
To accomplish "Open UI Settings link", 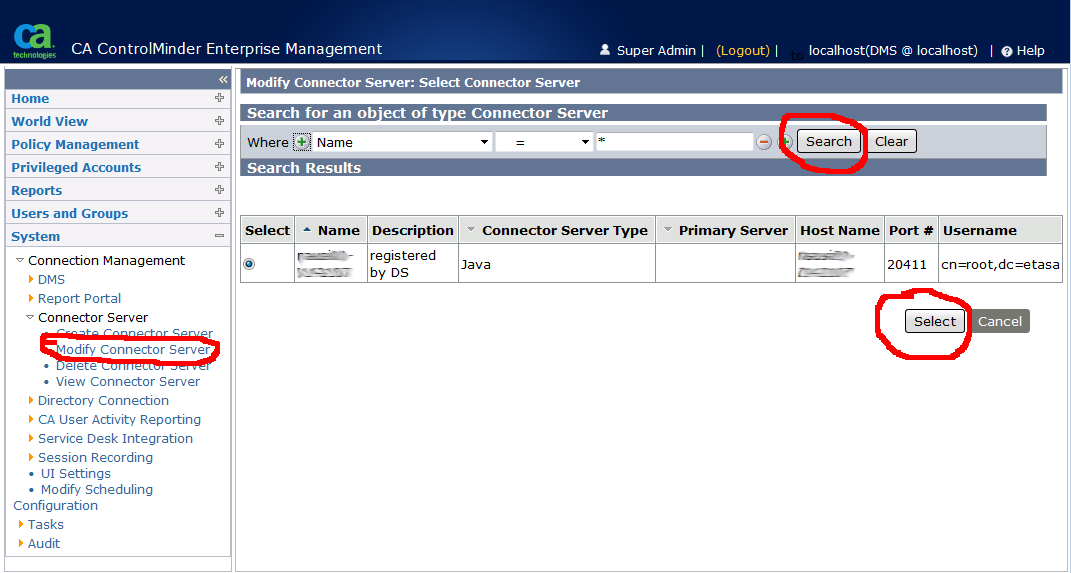I will [76, 473].
